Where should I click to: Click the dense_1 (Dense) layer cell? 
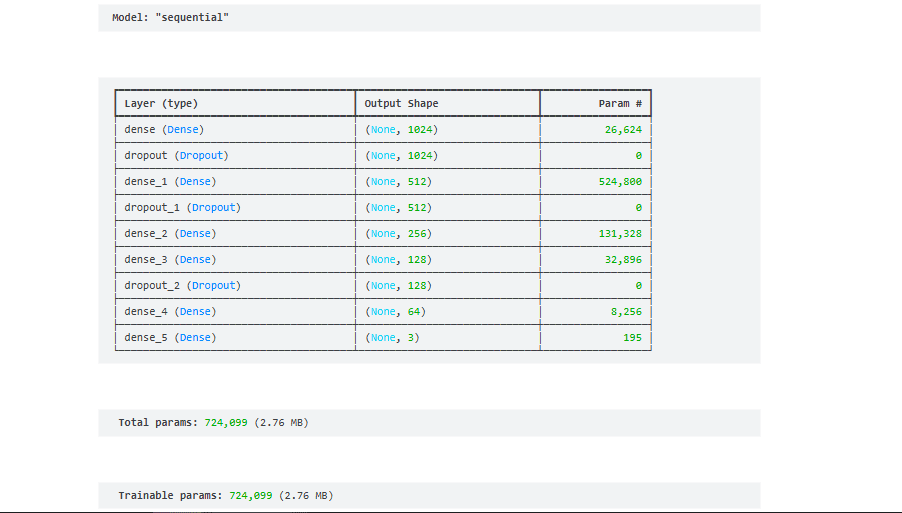point(170,181)
